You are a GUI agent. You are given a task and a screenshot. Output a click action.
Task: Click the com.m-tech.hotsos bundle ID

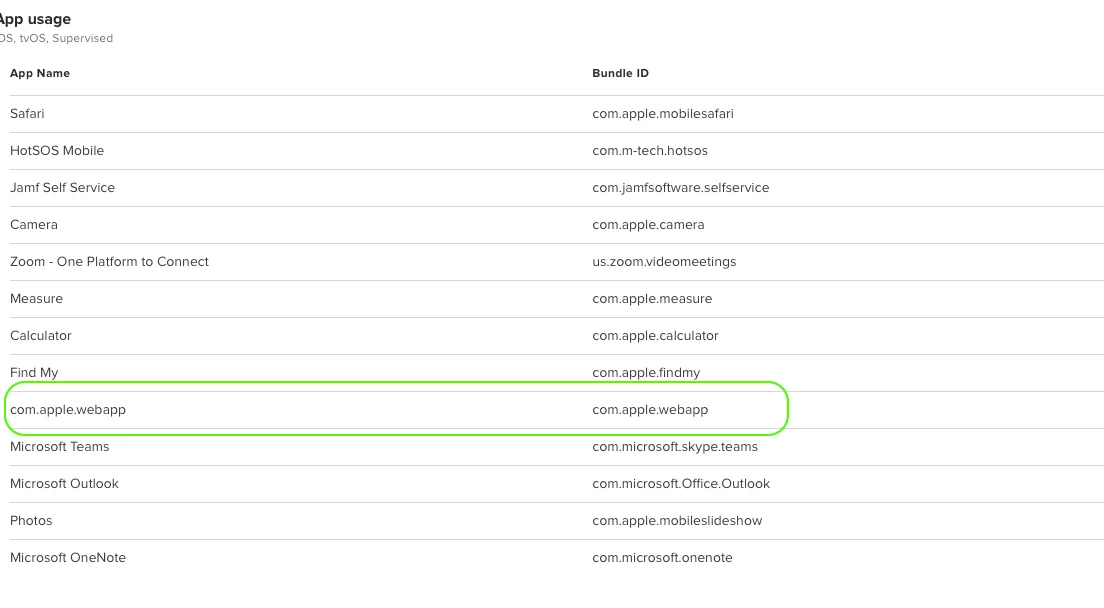click(x=650, y=151)
